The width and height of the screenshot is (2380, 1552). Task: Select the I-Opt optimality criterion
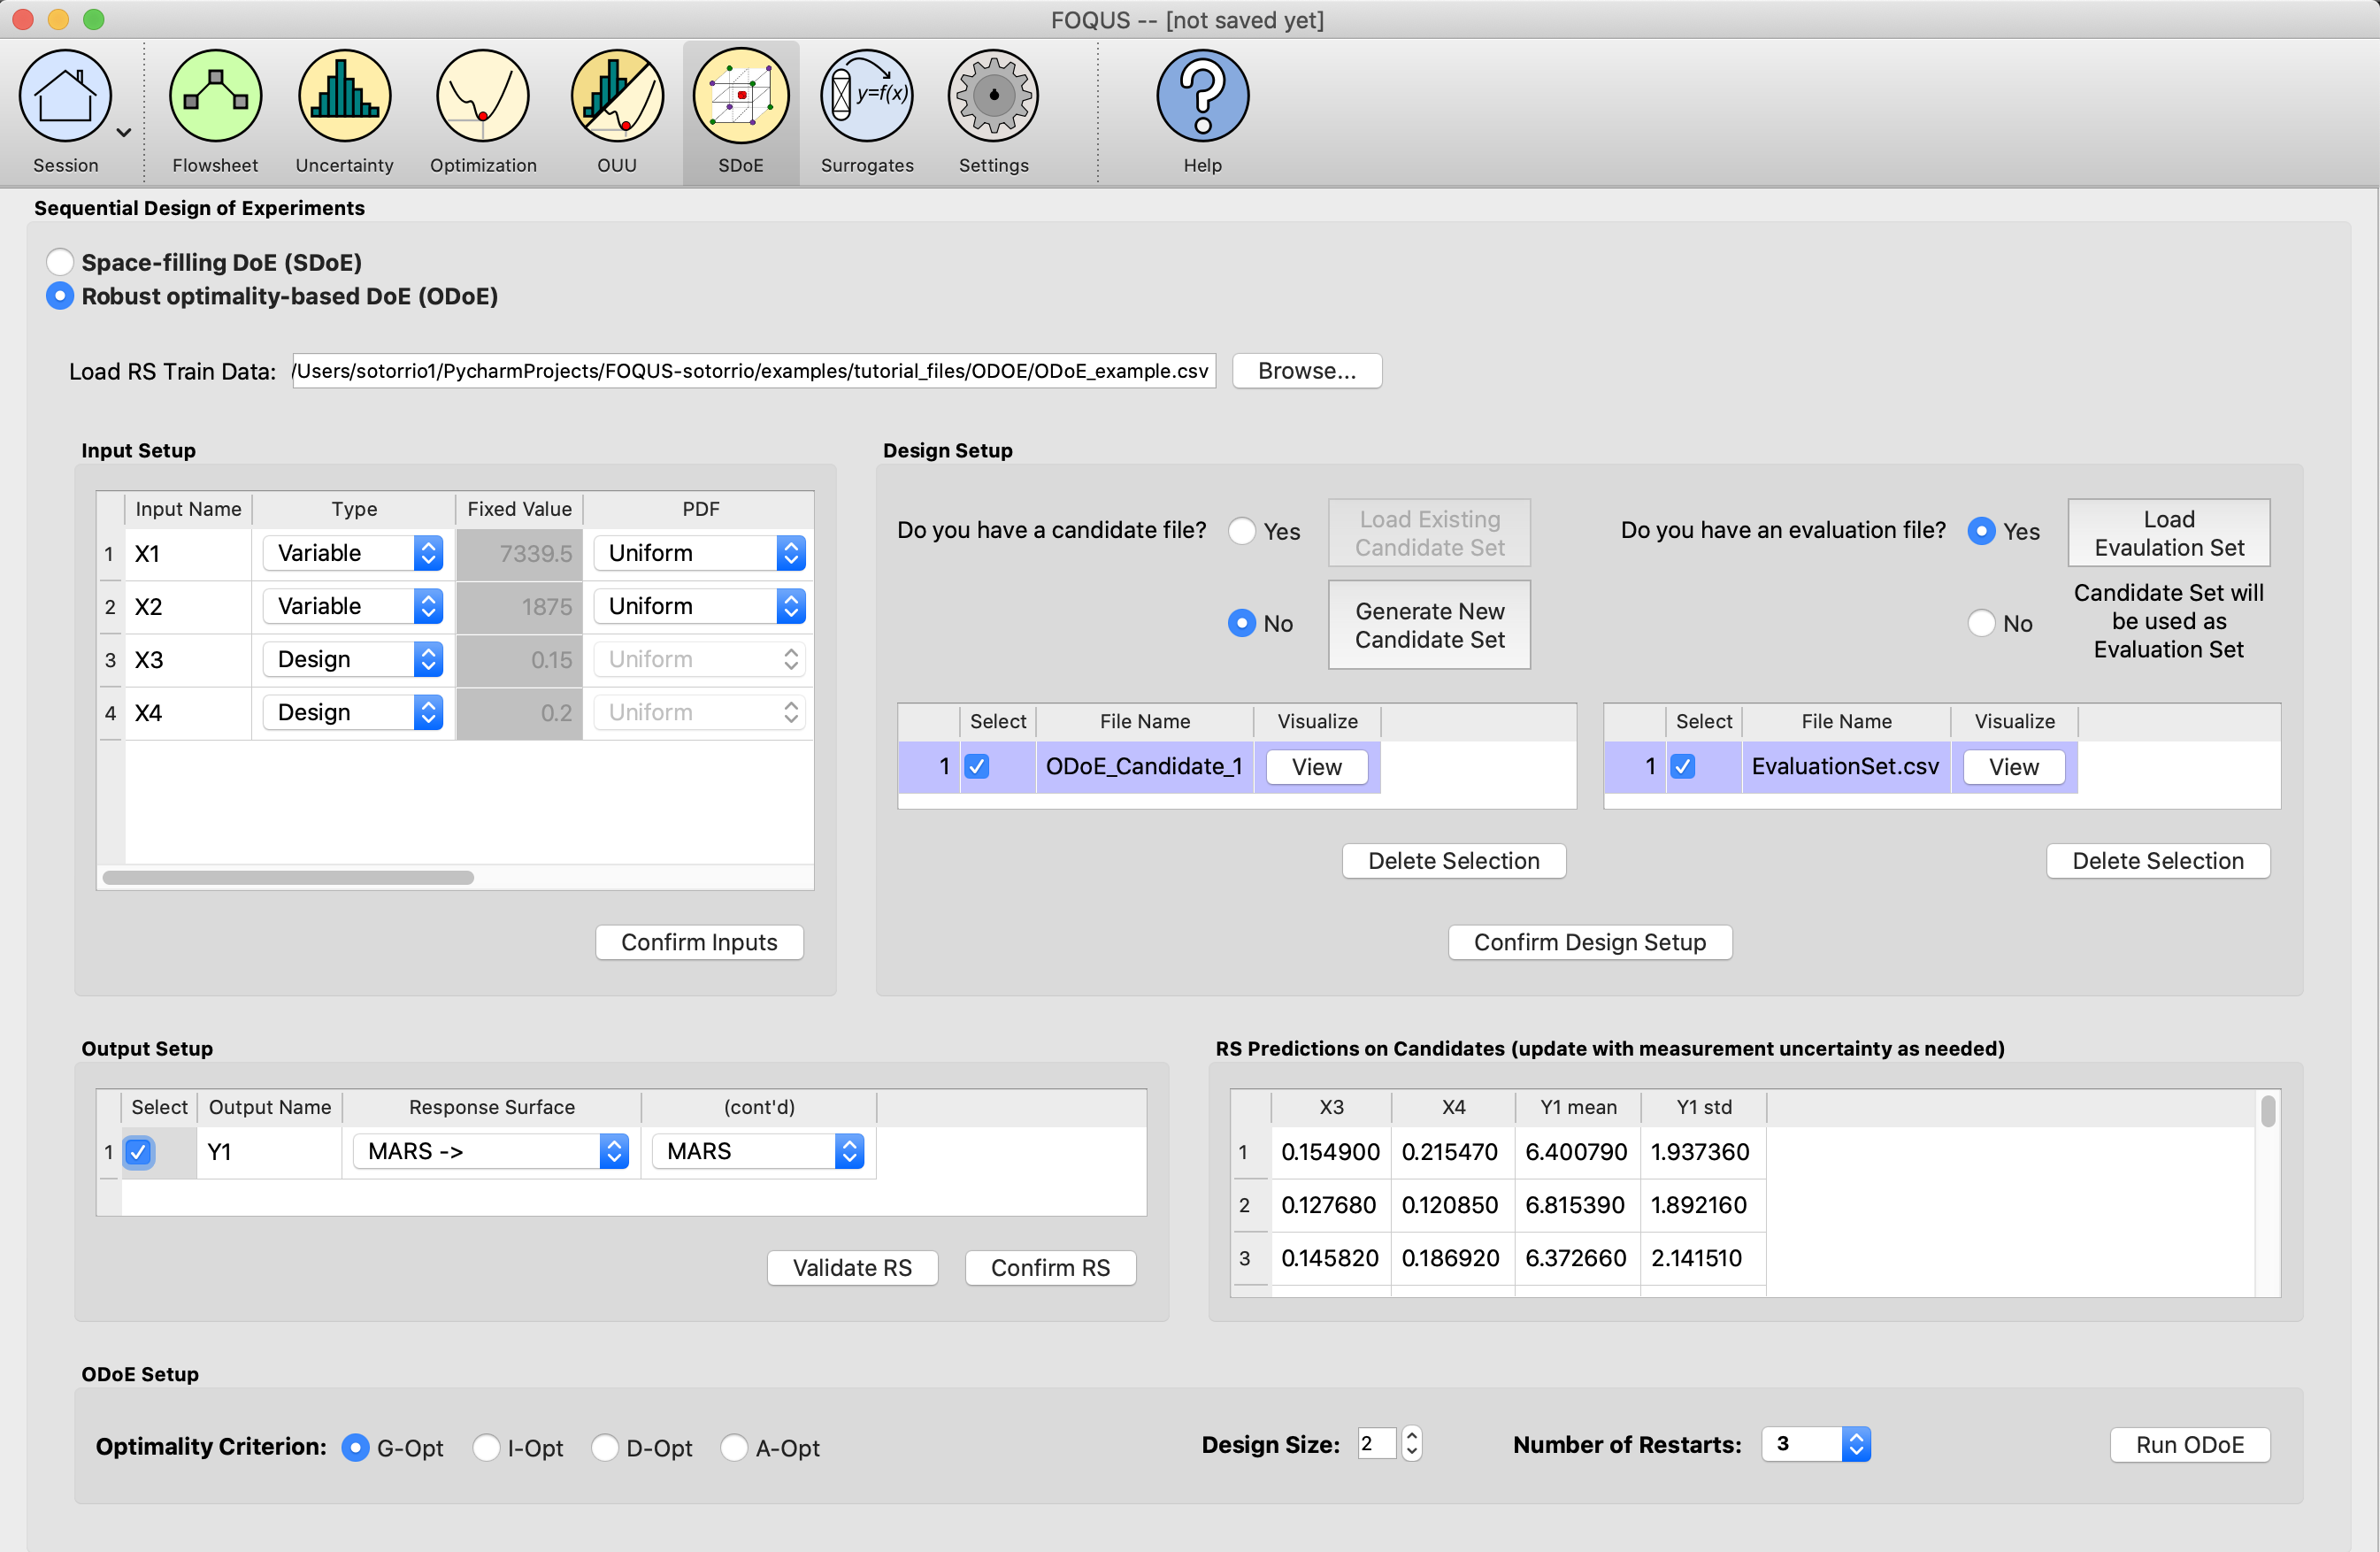(486, 1447)
